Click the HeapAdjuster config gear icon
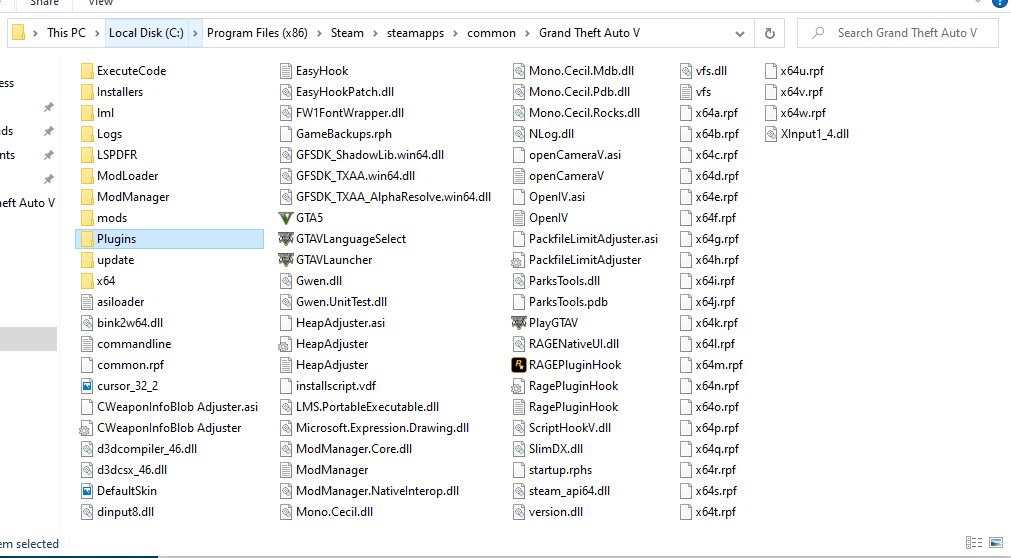The height and width of the screenshot is (558, 1011). [x=286, y=344]
